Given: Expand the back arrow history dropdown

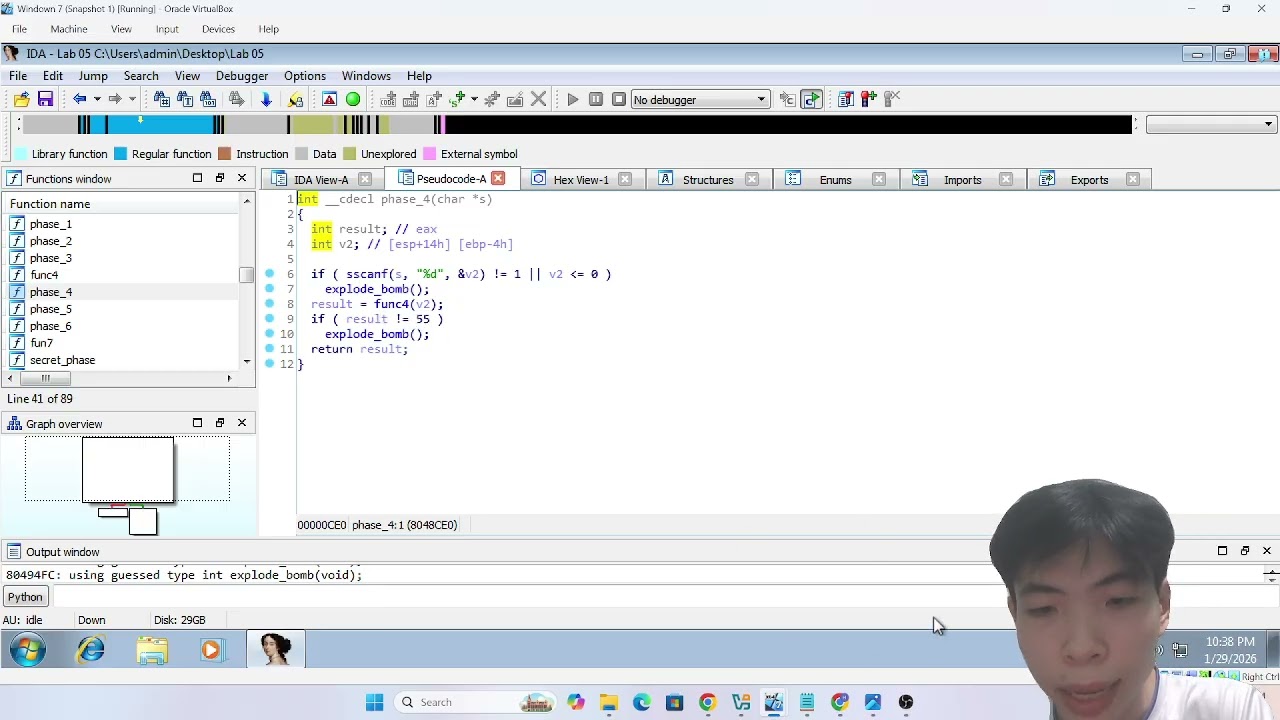Looking at the screenshot, I should tap(97, 99).
